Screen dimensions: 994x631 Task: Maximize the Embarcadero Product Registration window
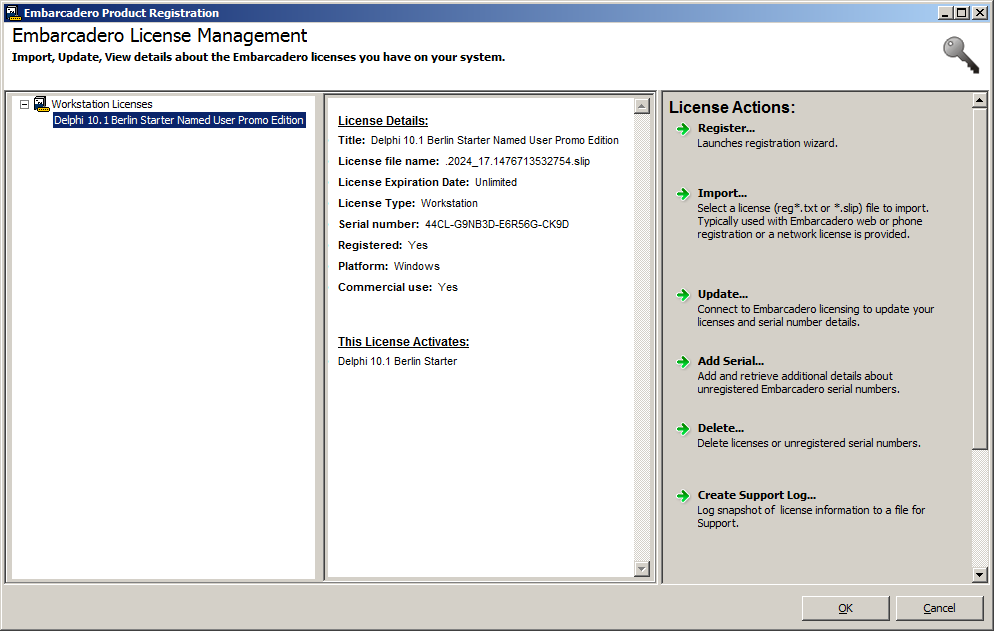point(962,13)
